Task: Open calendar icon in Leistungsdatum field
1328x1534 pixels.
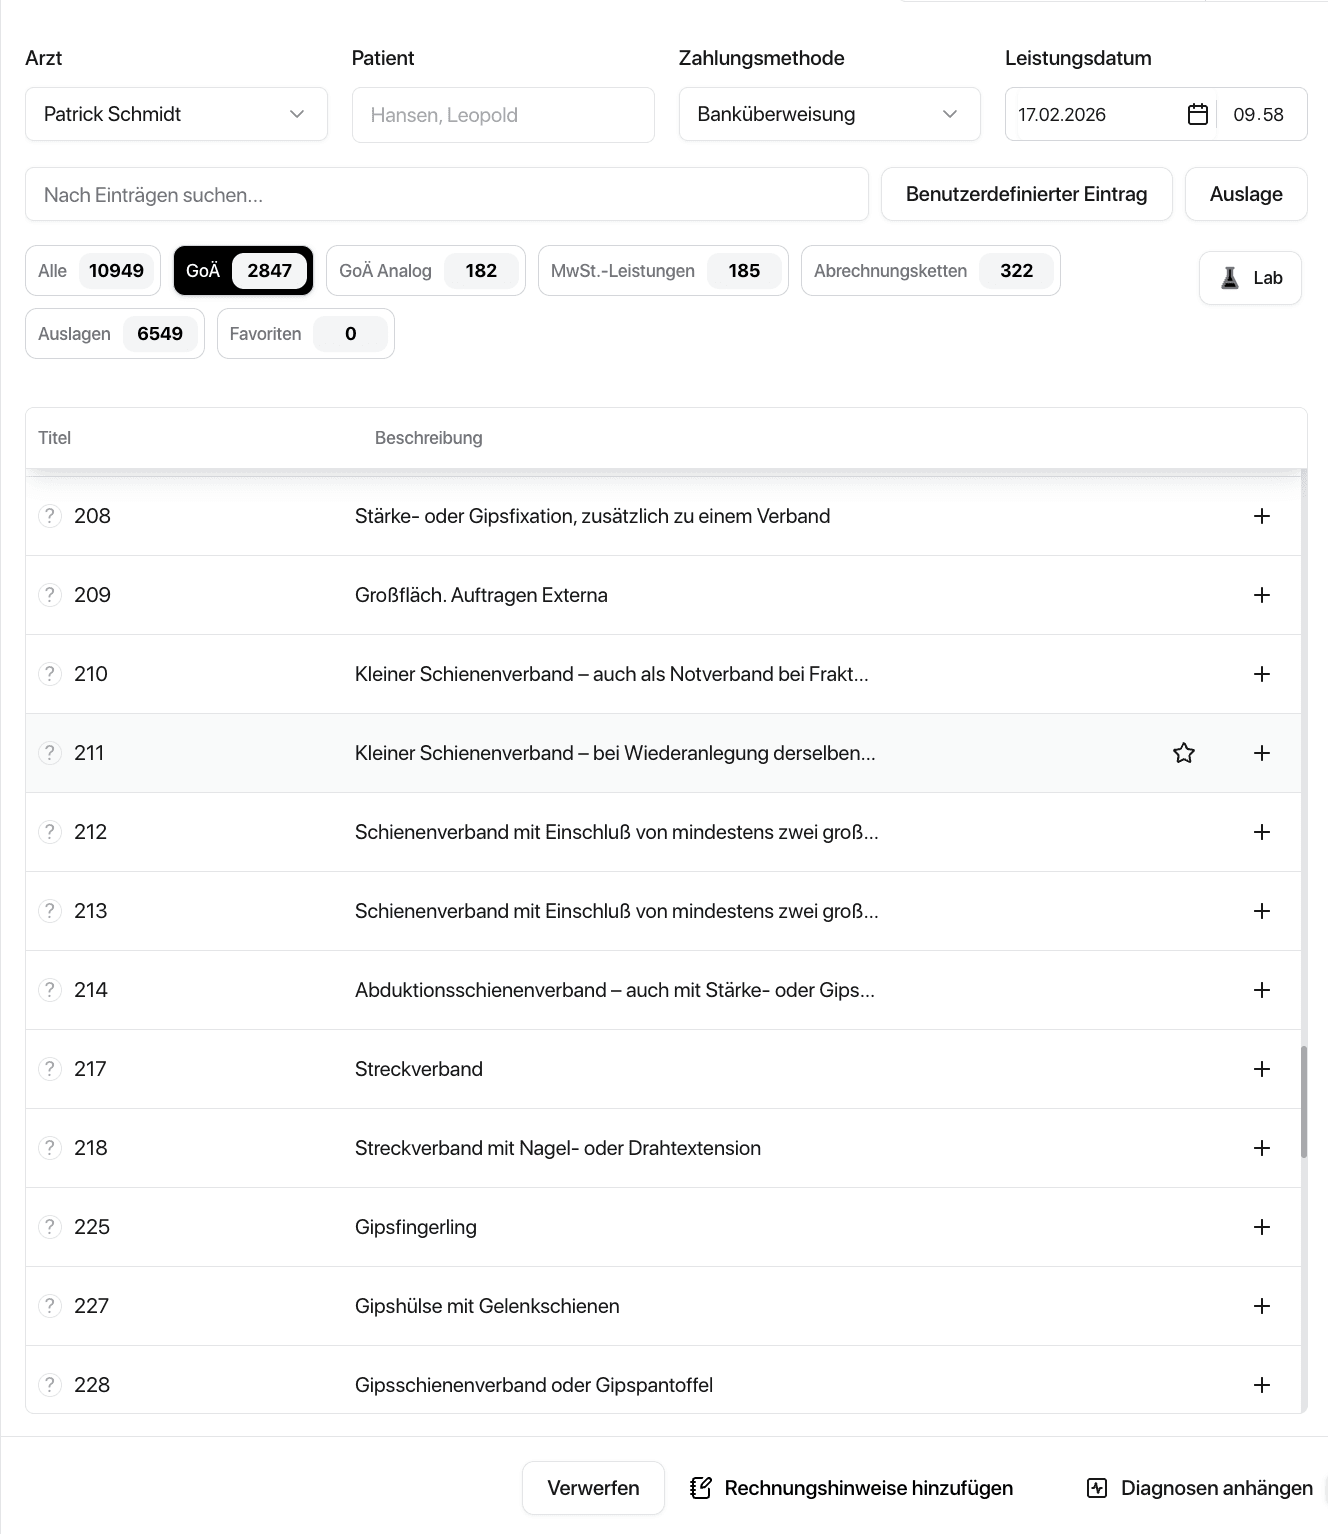Action: pyautogui.click(x=1197, y=114)
